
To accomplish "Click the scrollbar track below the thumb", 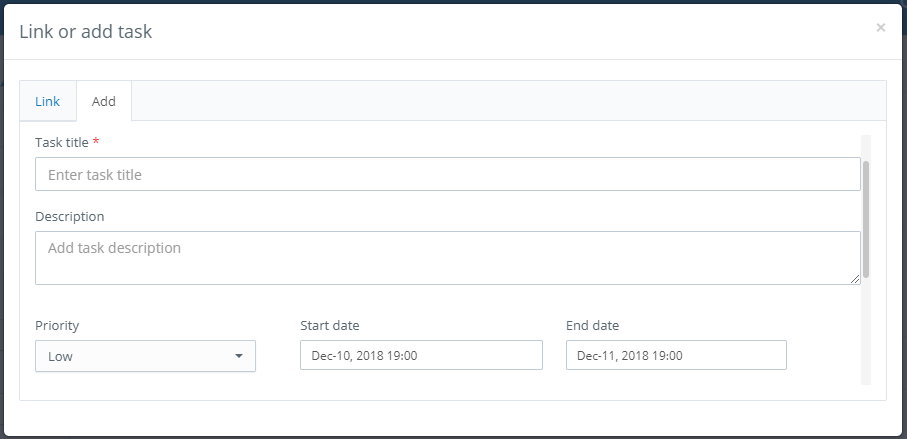I will pyautogui.click(x=866, y=330).
